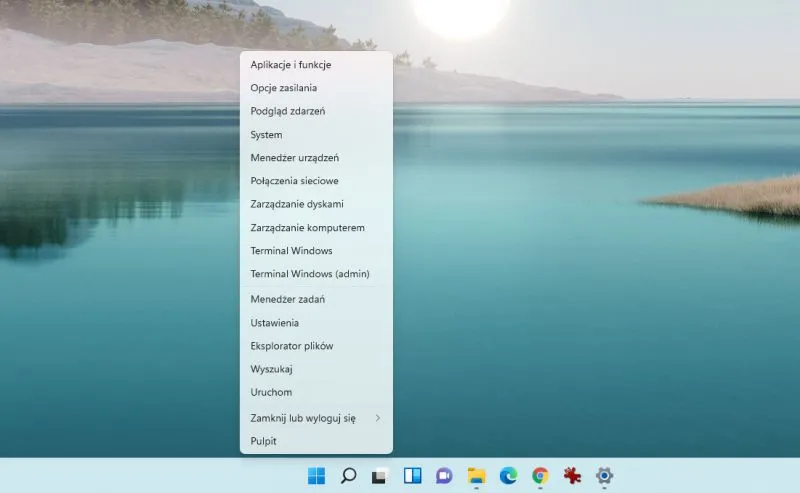Click the Search magnifier taskbar icon

348,476
